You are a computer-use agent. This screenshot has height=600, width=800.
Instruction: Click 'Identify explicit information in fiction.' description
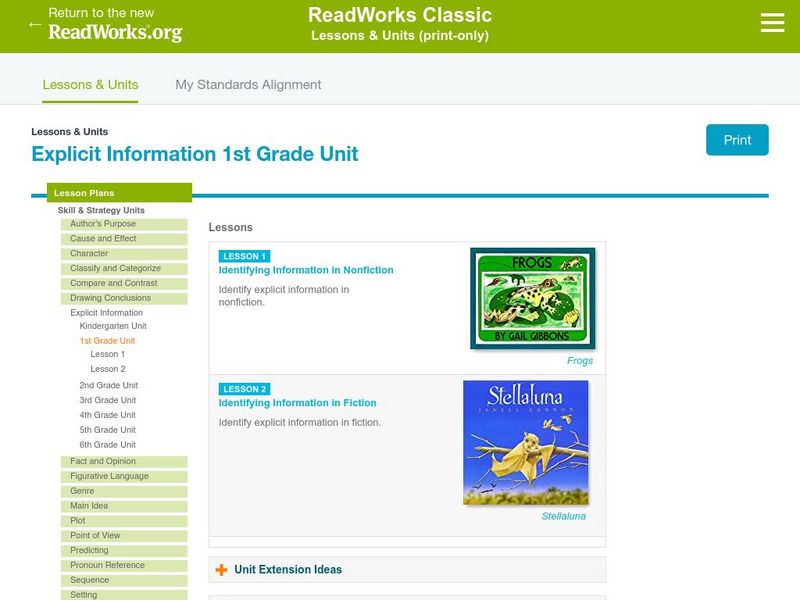click(x=299, y=422)
